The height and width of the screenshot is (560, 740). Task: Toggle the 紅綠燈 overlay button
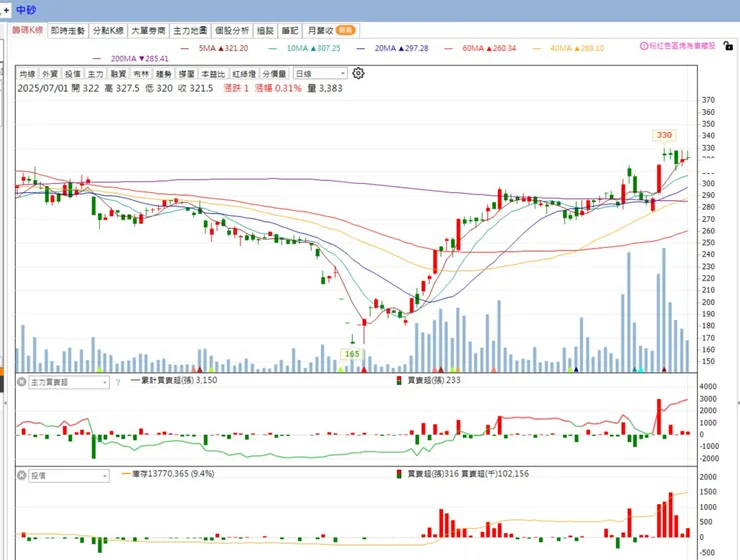pos(244,74)
